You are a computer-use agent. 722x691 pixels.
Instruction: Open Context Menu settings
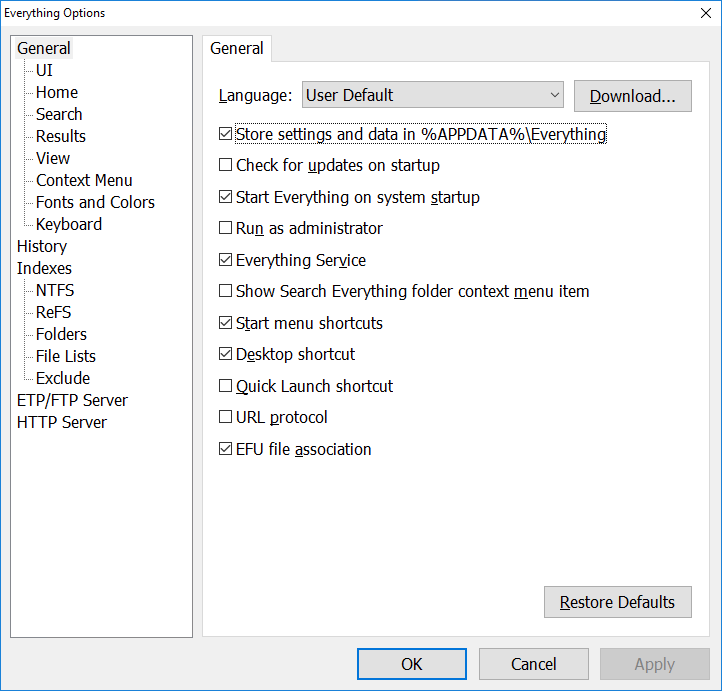(x=84, y=180)
